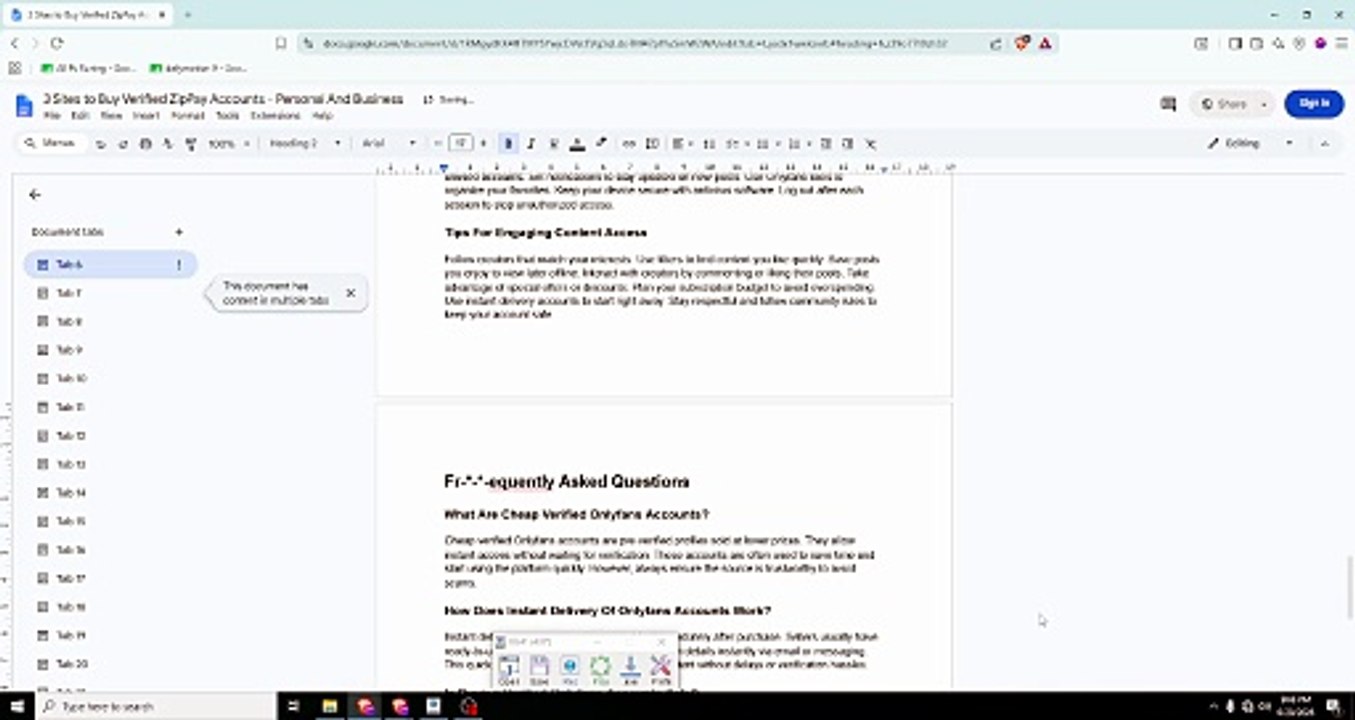
Task: Go back using the outline panel arrow
Action: (35, 195)
